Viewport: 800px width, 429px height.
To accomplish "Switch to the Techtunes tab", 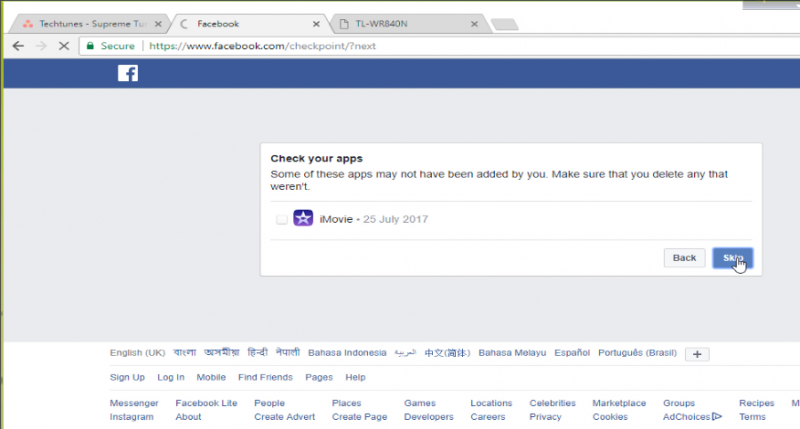I will 92,24.
